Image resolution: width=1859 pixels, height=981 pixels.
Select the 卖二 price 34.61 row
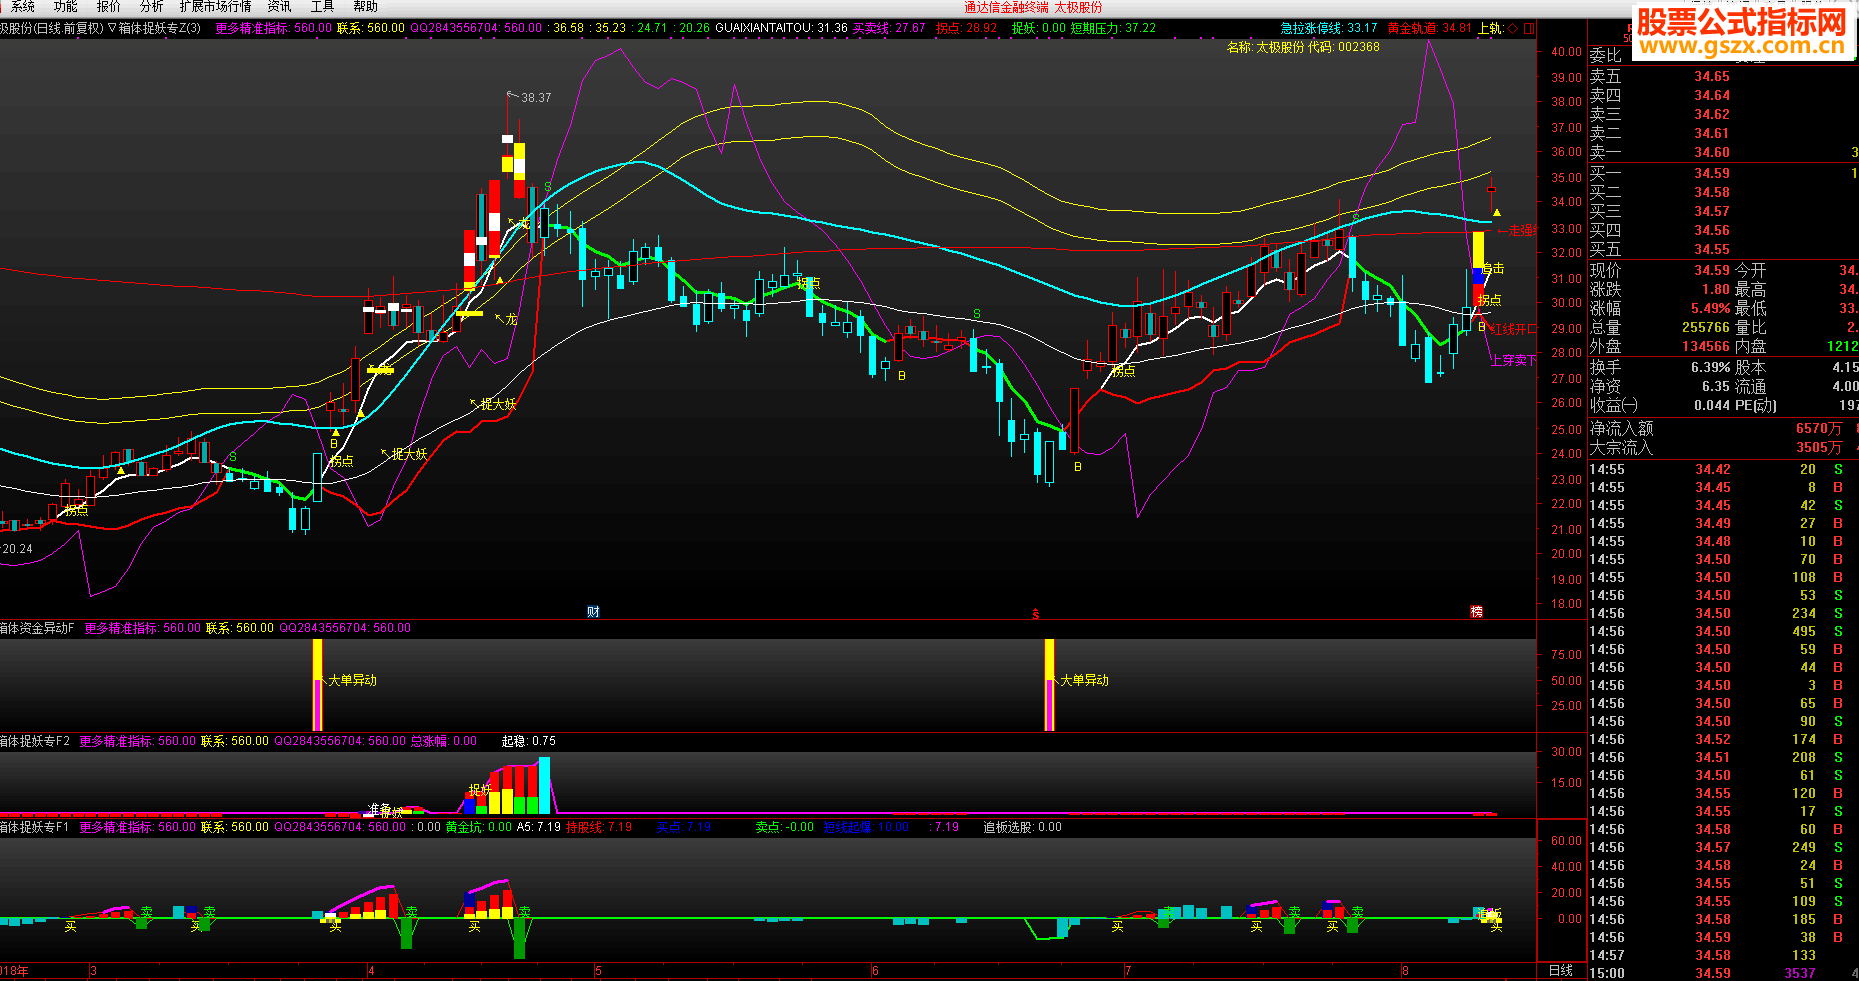(1722, 133)
